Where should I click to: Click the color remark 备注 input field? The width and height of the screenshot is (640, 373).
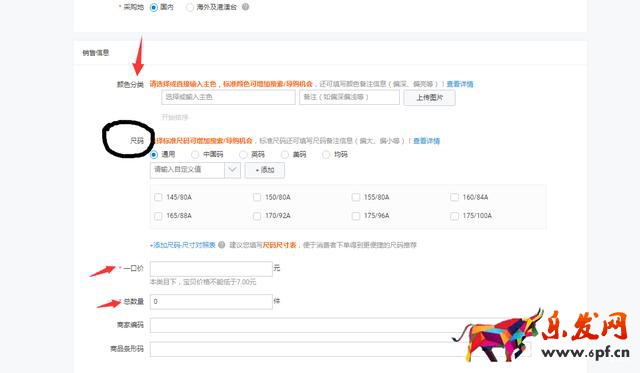[349, 97]
